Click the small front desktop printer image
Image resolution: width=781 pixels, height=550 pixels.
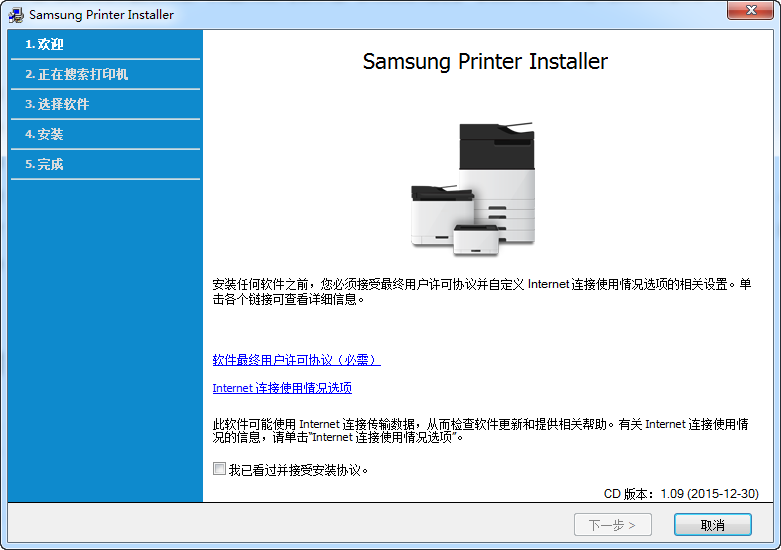[x=476, y=240]
